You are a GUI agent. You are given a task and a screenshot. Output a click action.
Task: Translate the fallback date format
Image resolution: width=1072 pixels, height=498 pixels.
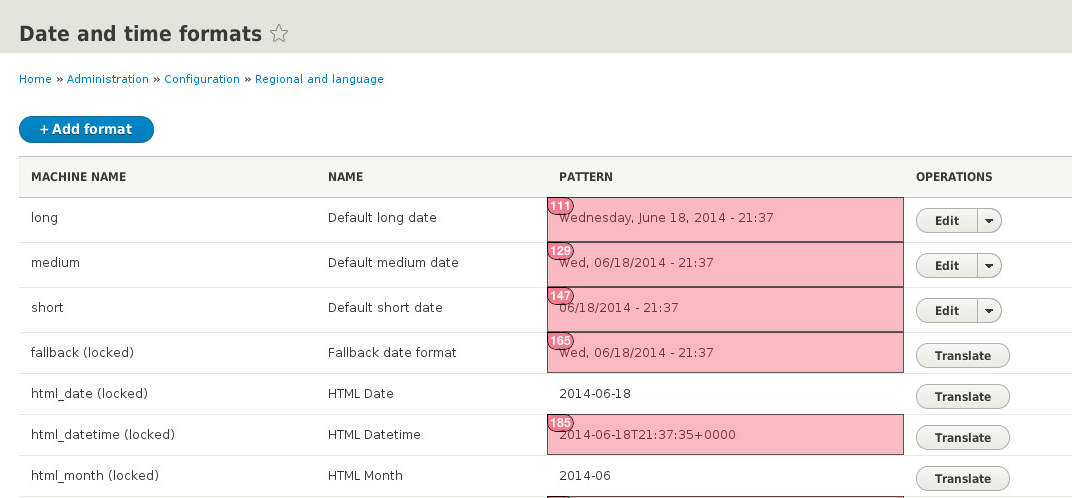coord(962,355)
